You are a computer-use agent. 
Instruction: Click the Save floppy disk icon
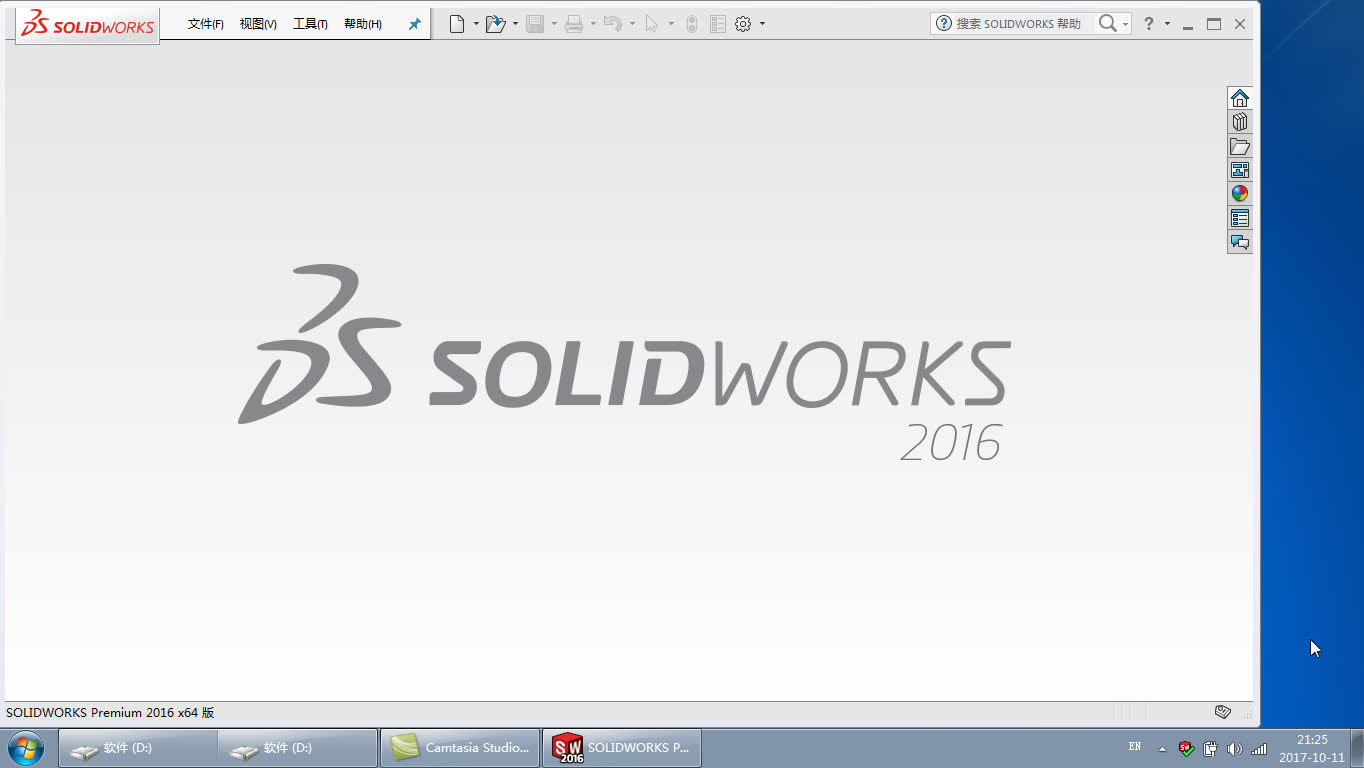pos(535,24)
